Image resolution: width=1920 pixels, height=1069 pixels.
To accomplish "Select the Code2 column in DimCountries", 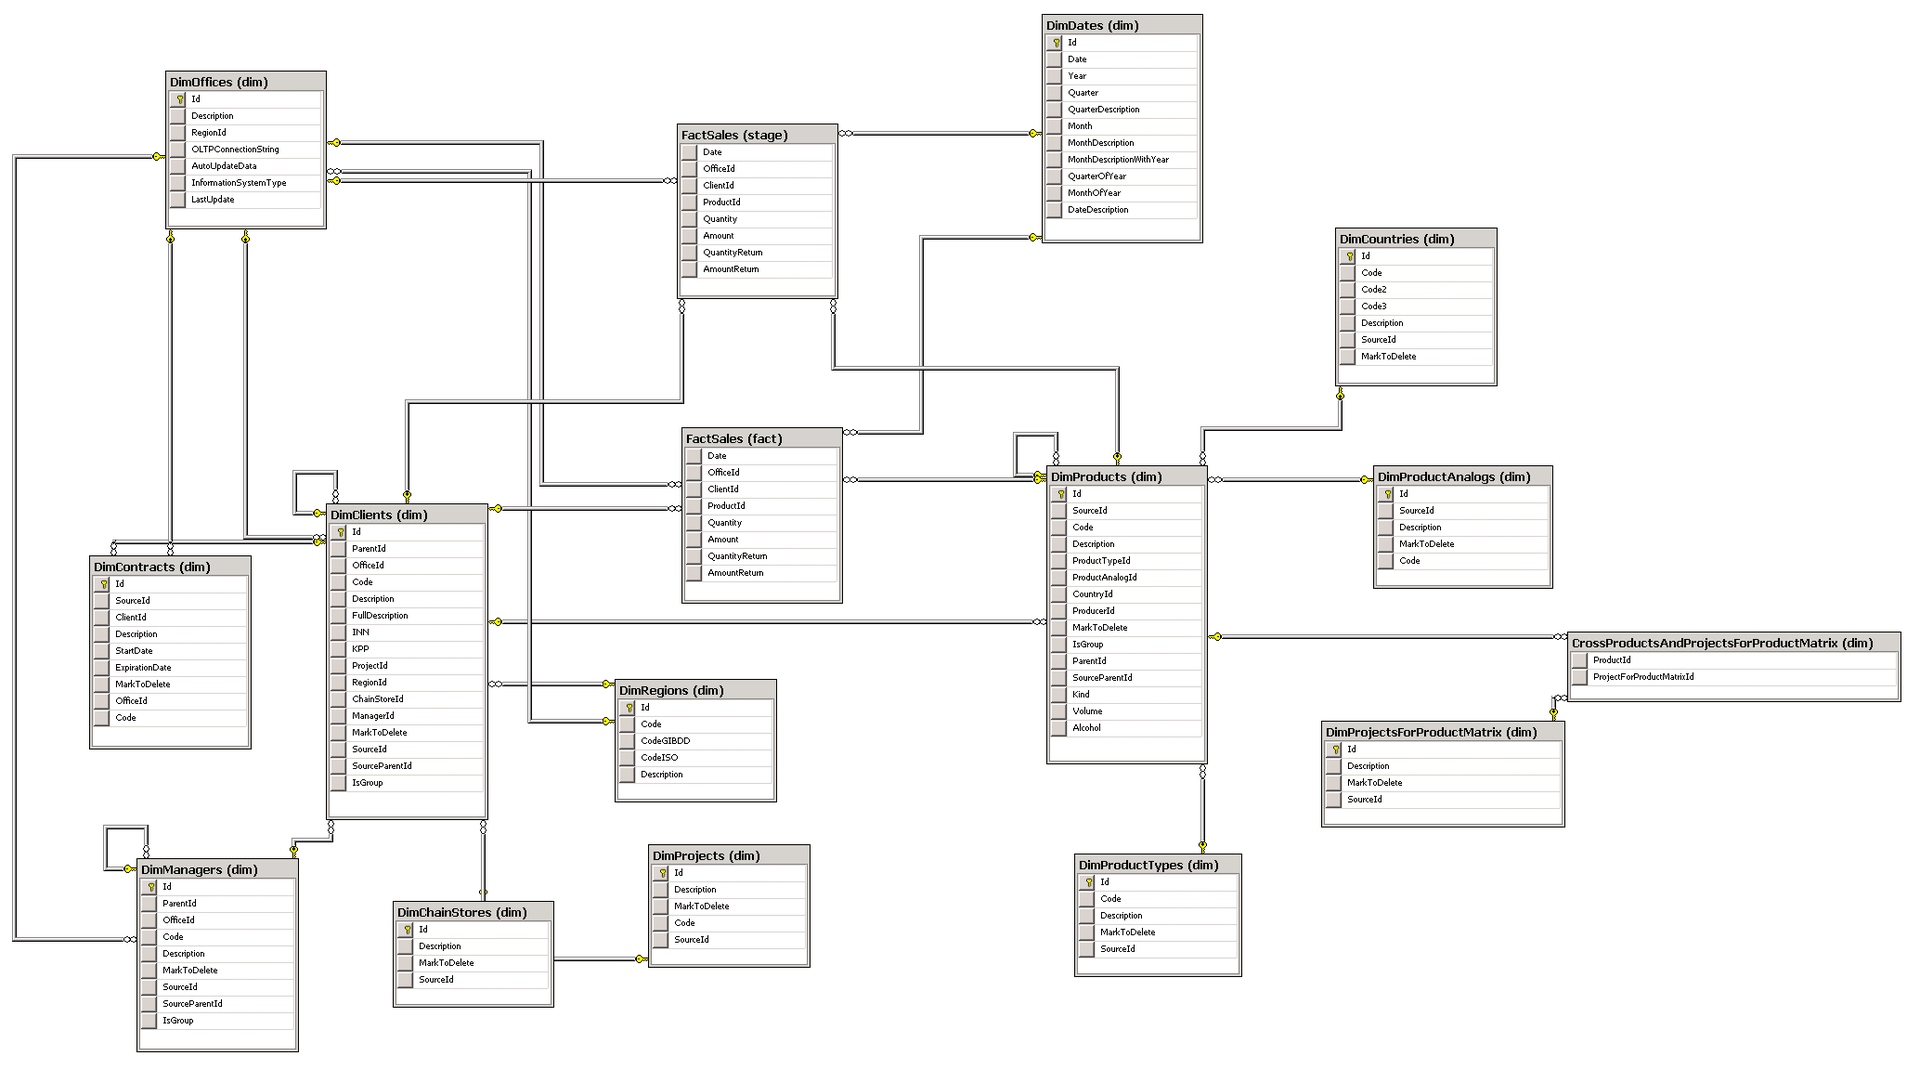I will point(1416,290).
